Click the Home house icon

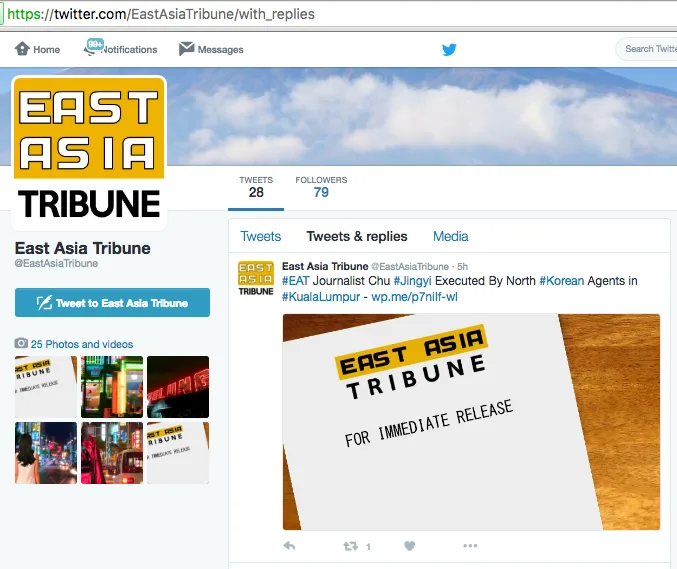click(22, 49)
